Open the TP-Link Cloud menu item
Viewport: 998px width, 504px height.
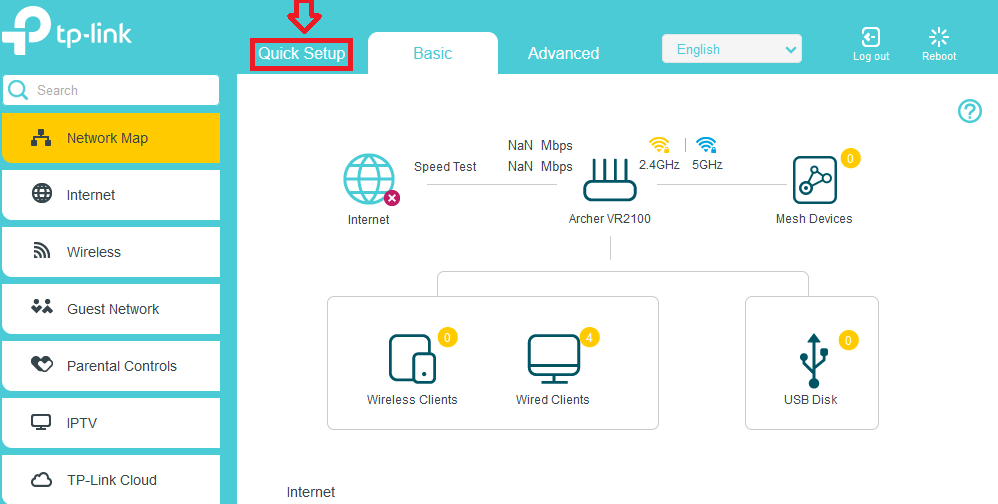[111, 479]
